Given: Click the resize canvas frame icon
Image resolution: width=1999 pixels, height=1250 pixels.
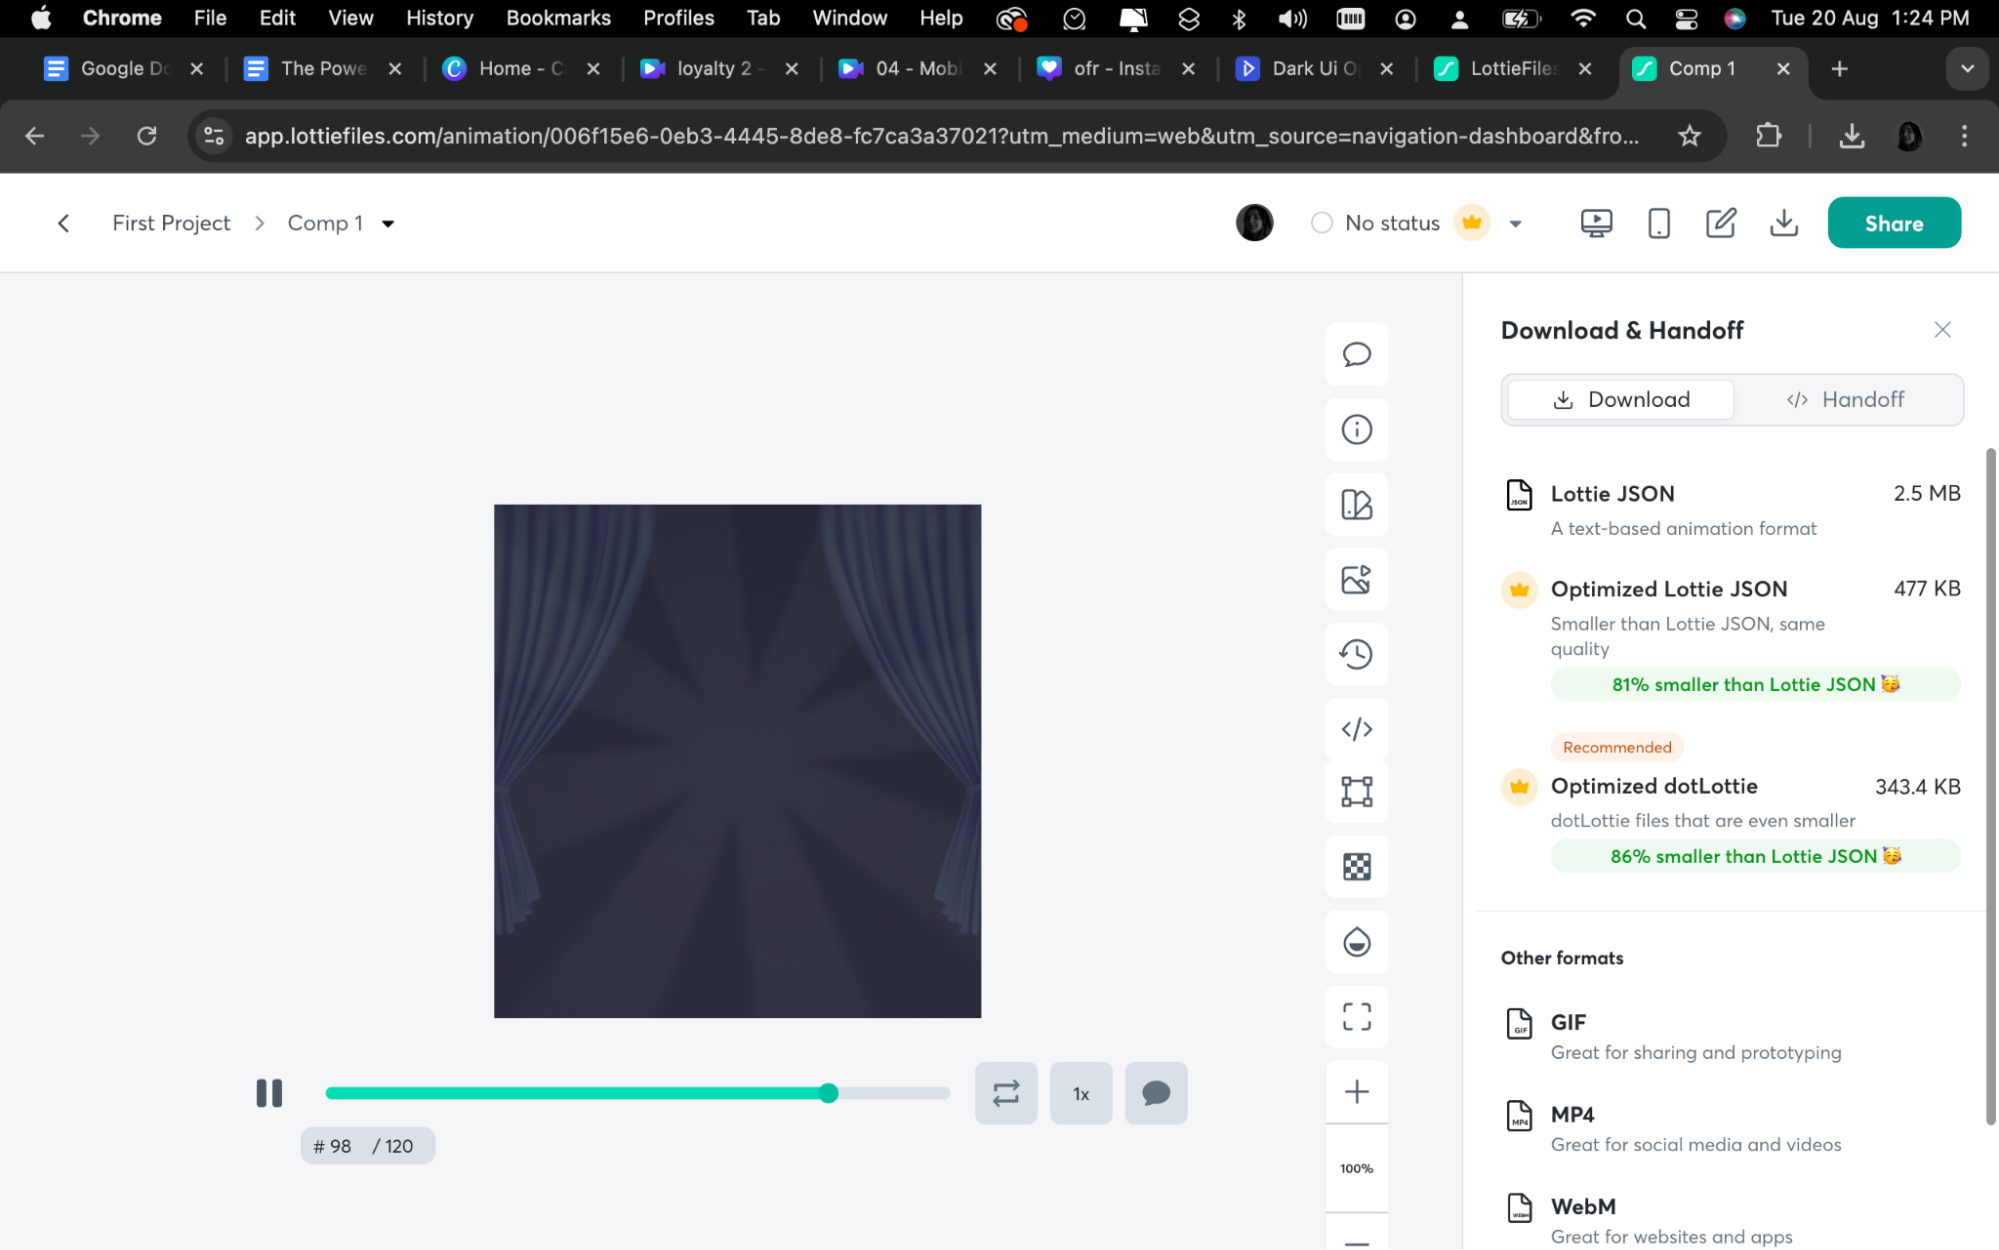Looking at the screenshot, I should click(1356, 791).
